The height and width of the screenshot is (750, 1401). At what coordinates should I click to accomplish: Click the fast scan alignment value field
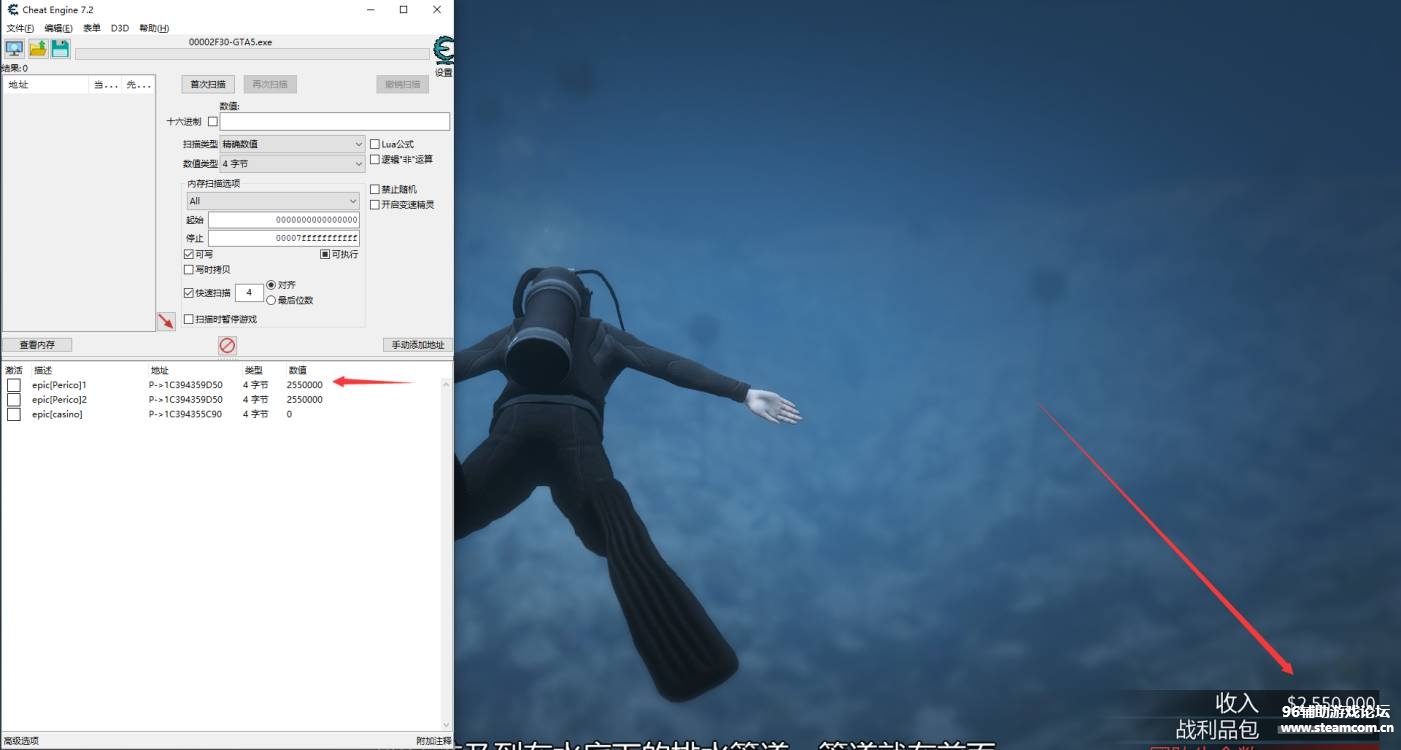pos(249,293)
